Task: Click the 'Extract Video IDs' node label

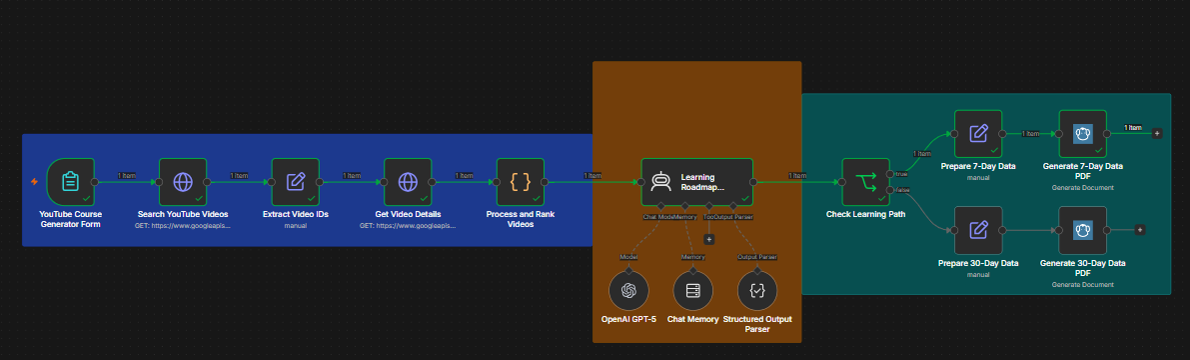Action: 295,214
